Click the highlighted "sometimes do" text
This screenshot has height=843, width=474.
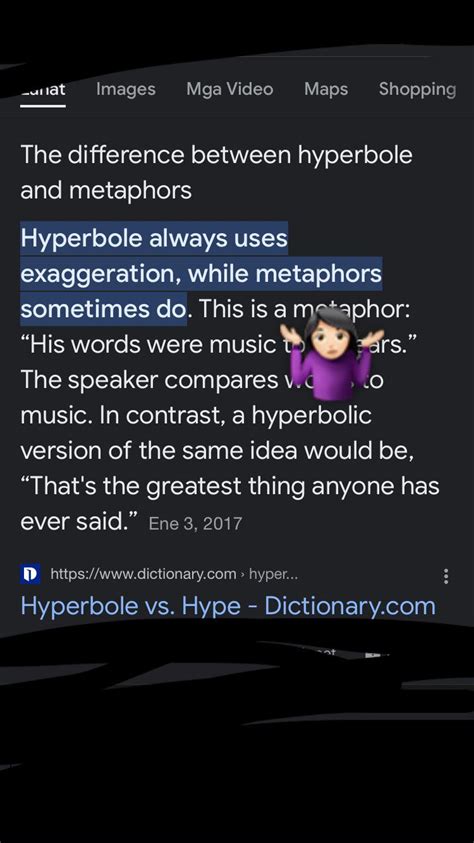click(x=103, y=309)
